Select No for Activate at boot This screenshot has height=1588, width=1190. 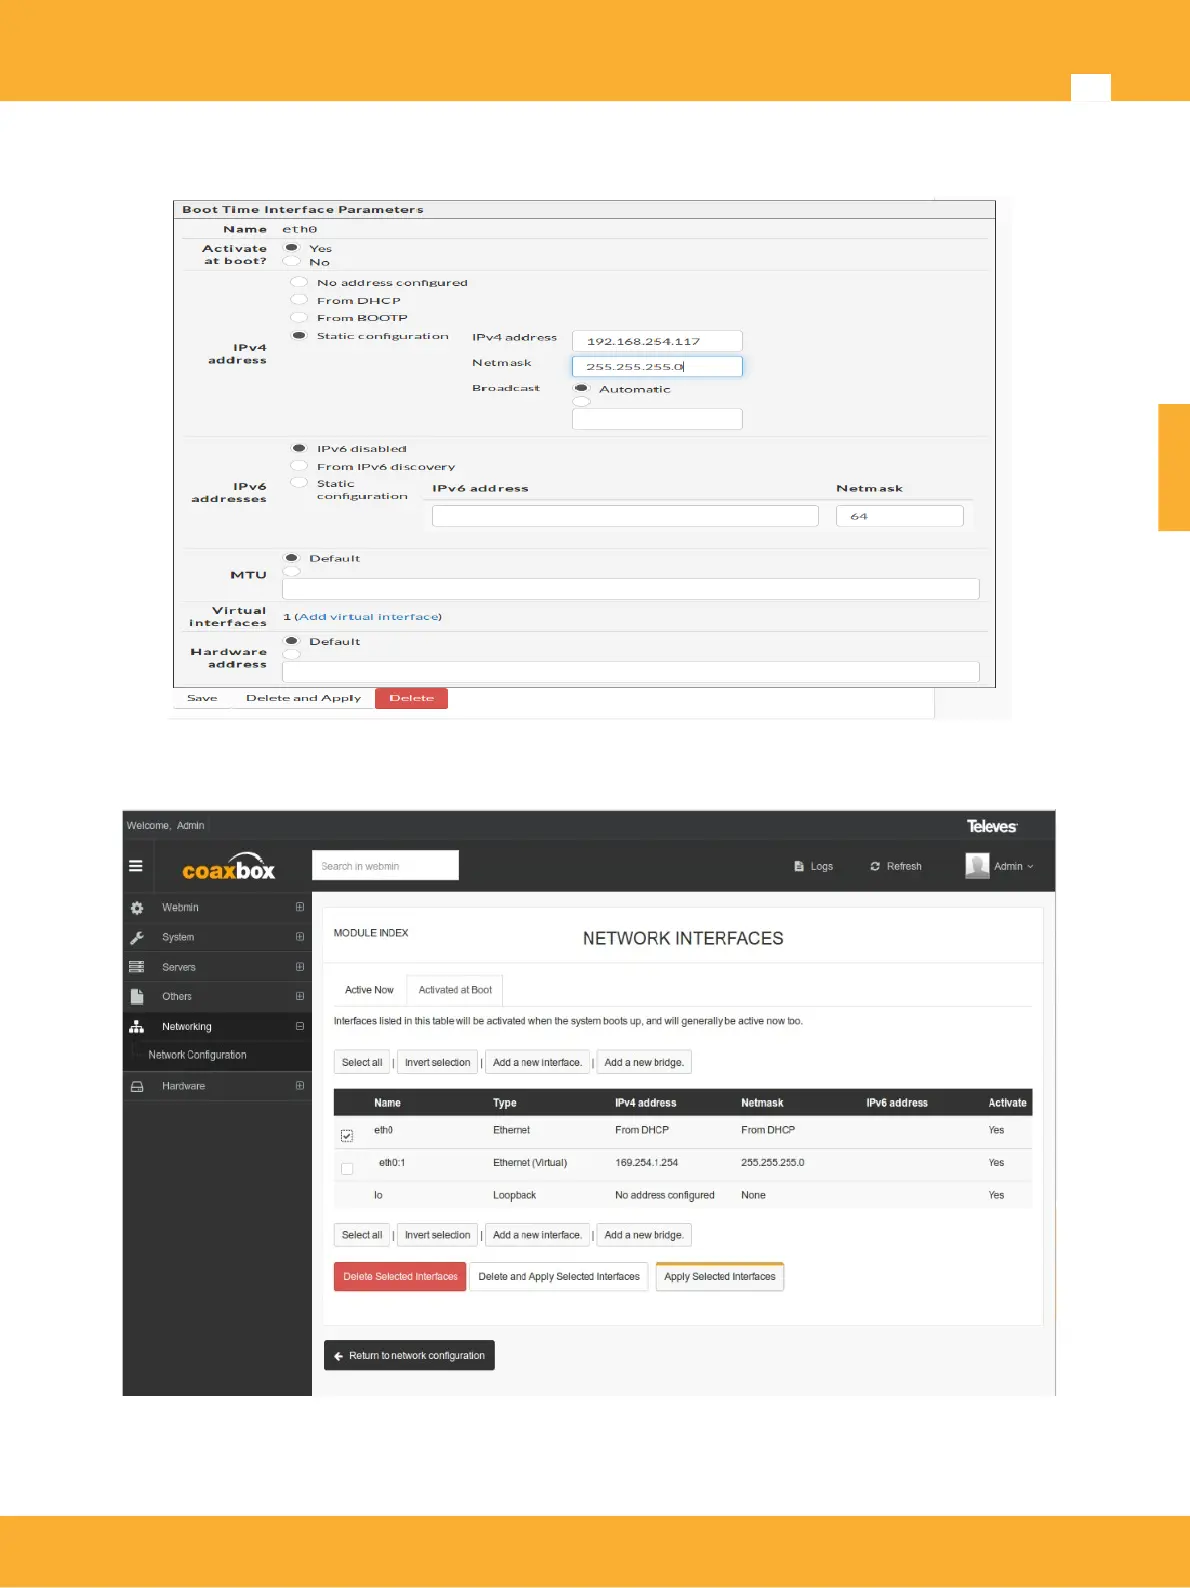pos(292,262)
